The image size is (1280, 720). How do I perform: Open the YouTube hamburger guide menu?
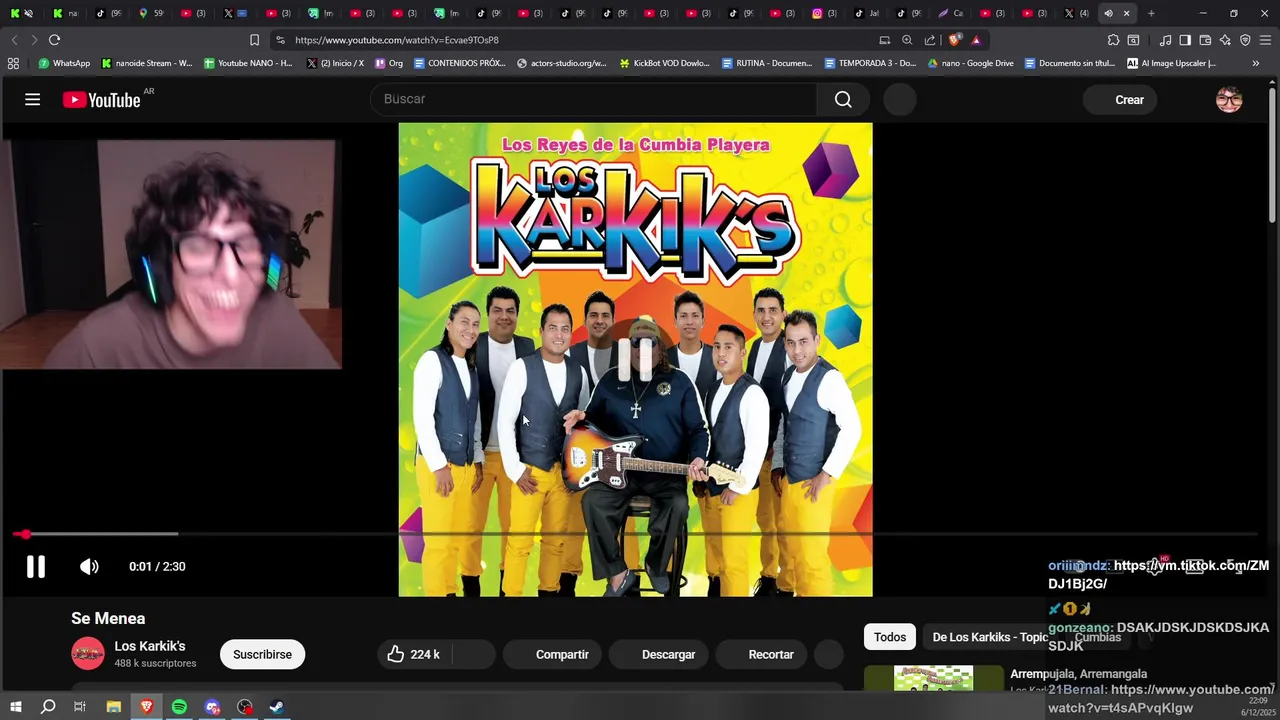(32, 99)
